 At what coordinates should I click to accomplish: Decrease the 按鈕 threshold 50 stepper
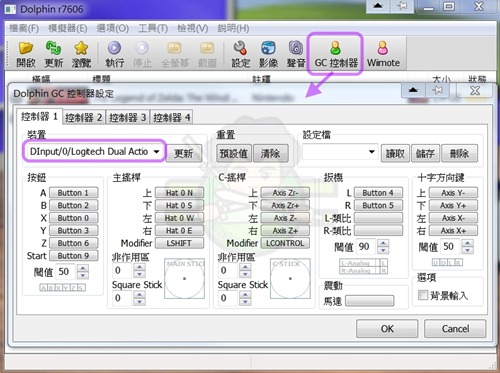pyautogui.click(x=83, y=275)
